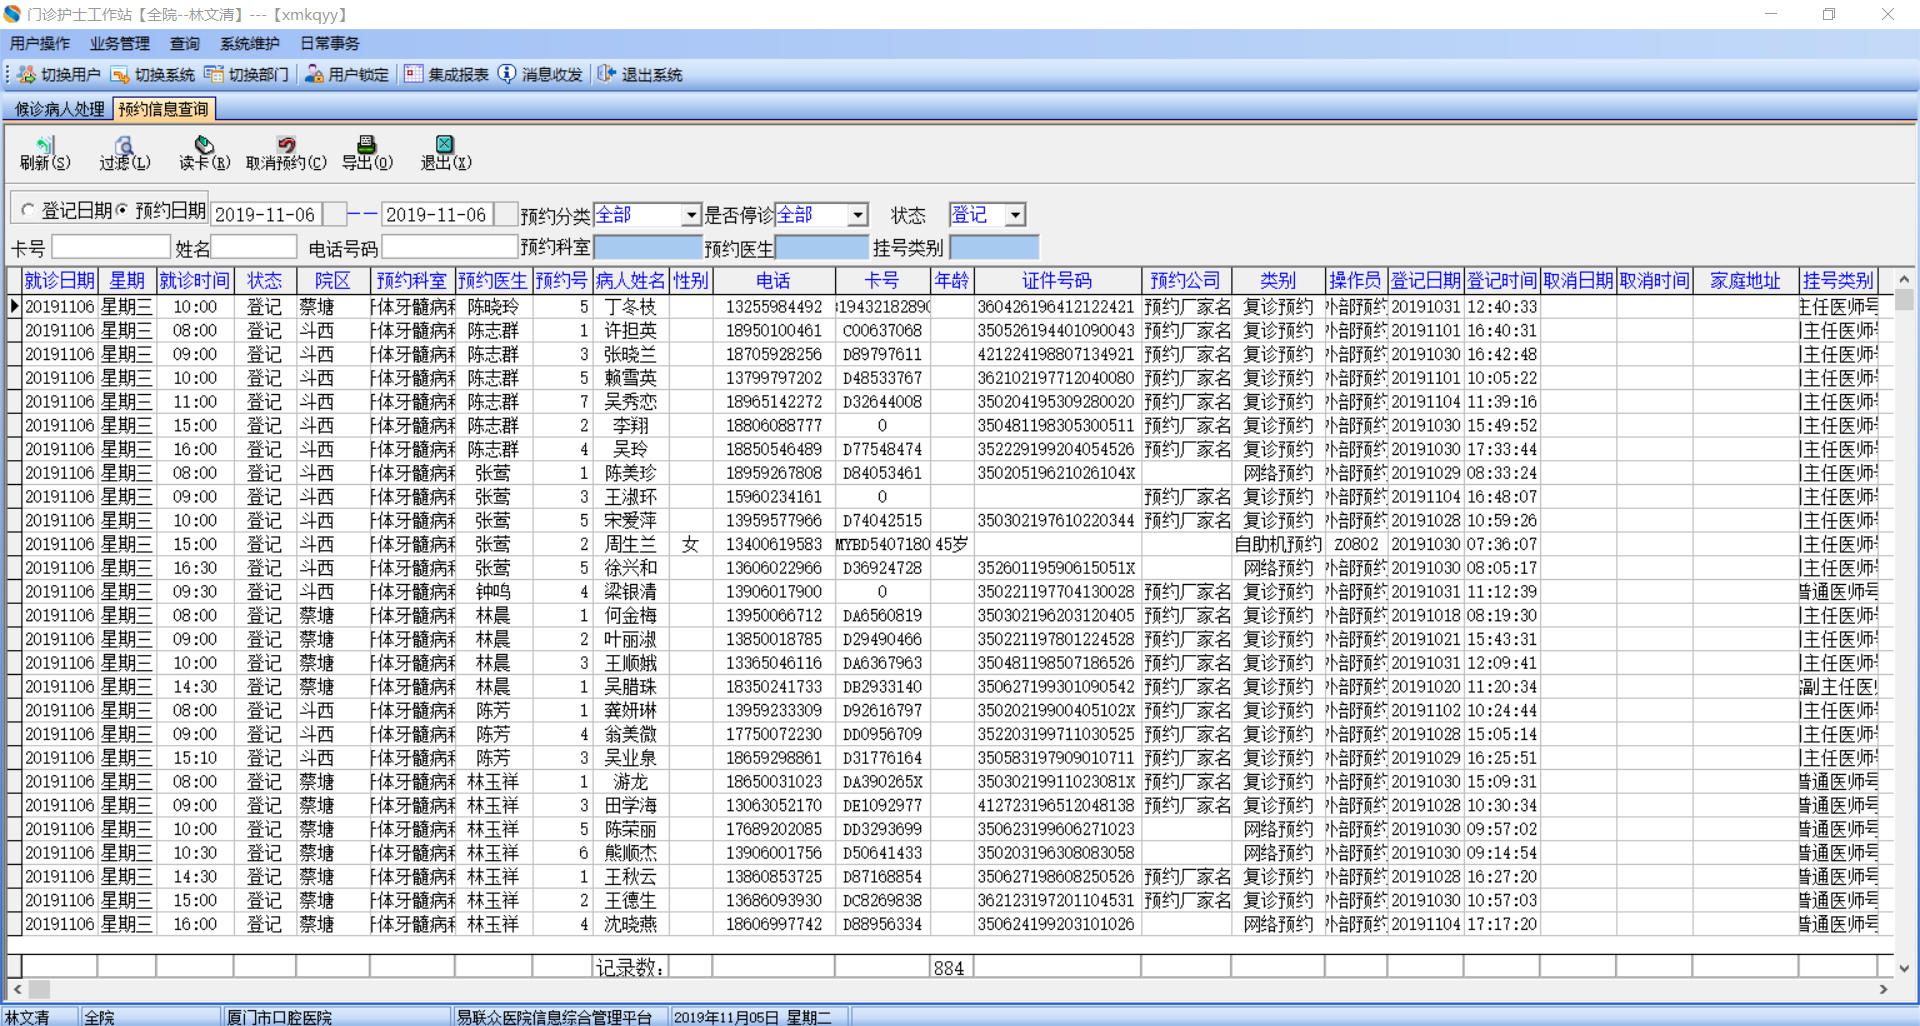Select patient name 梁银清 cell
Viewport: 1920px width, 1026px height.
tap(630, 592)
